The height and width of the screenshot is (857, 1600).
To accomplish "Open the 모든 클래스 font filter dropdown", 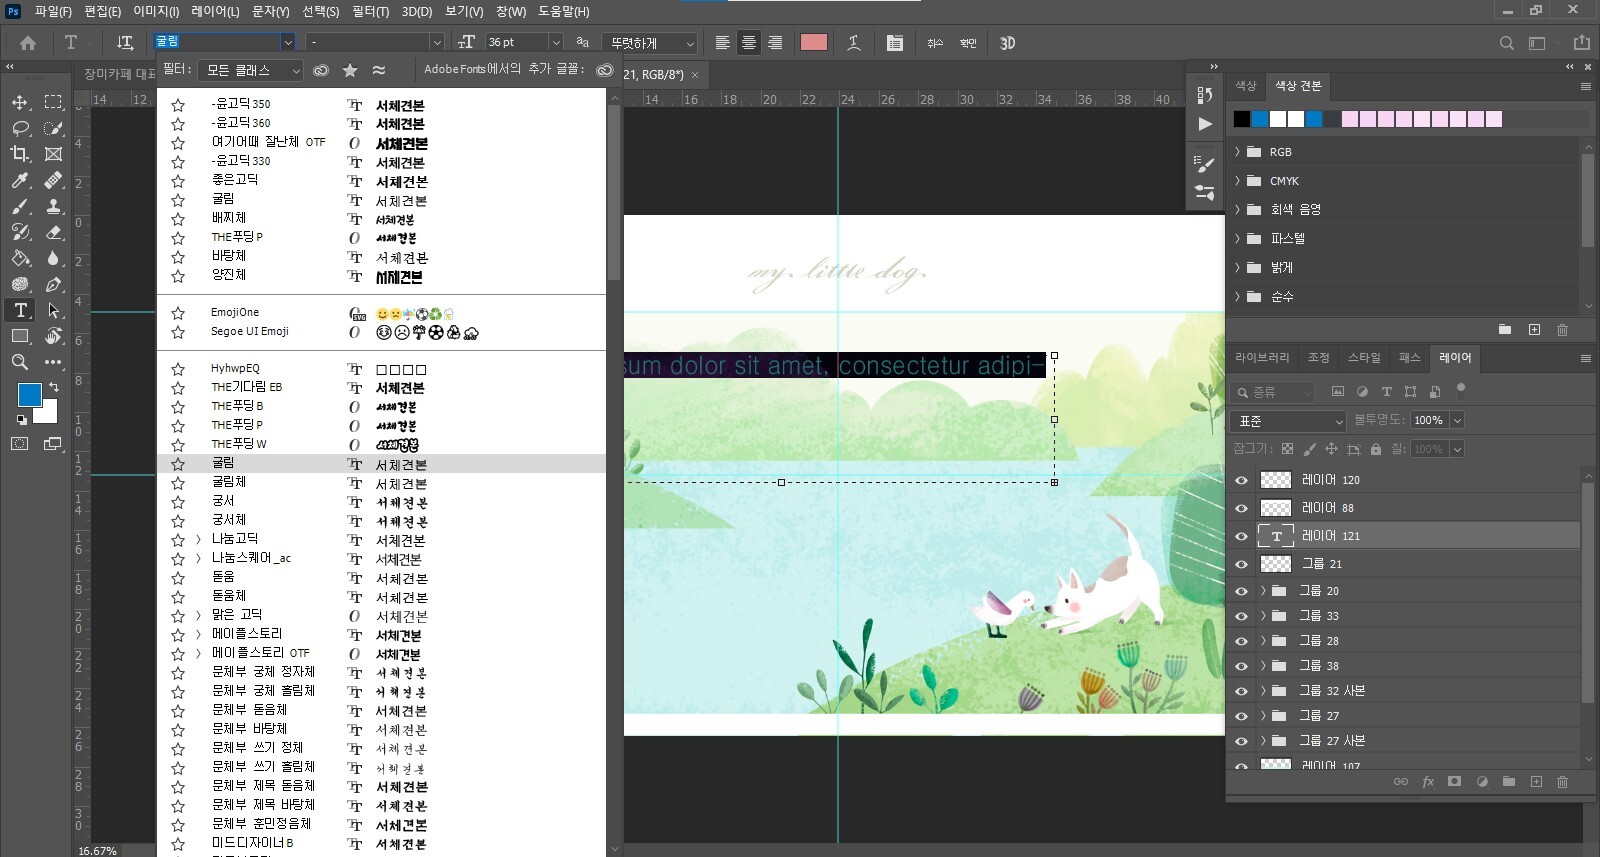I will pos(250,70).
